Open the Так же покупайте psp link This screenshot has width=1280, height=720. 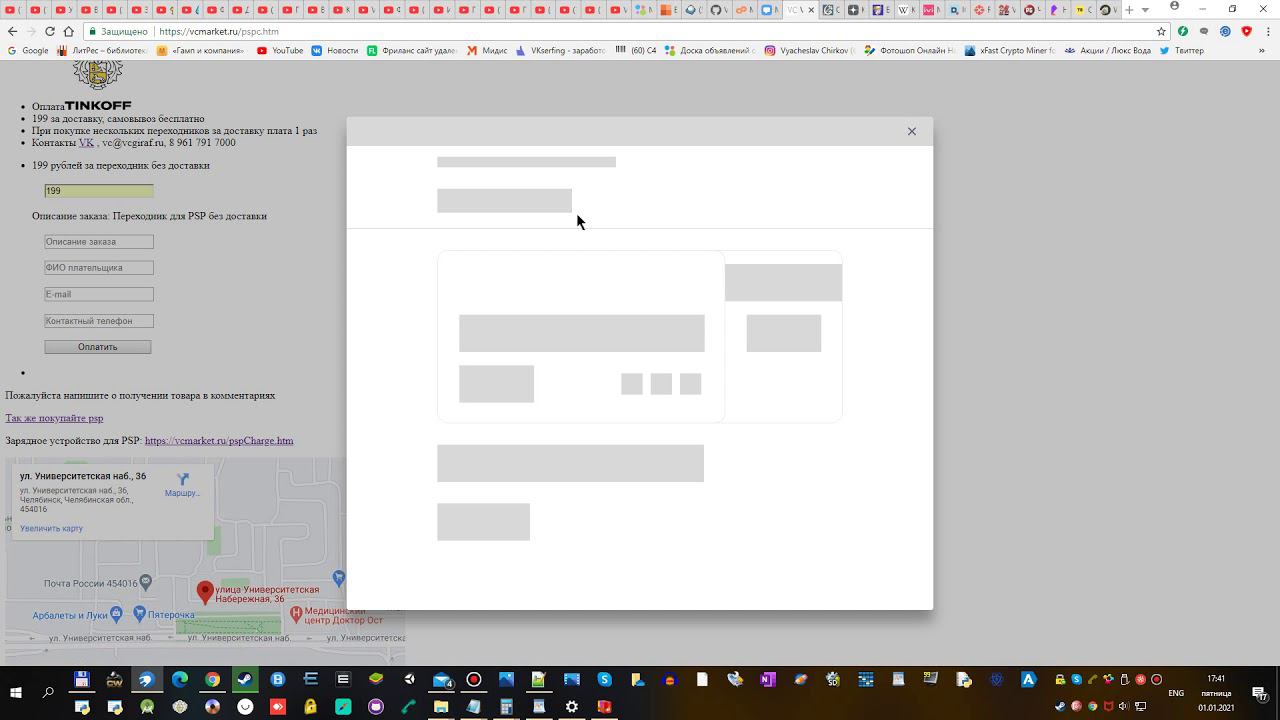click(54, 418)
